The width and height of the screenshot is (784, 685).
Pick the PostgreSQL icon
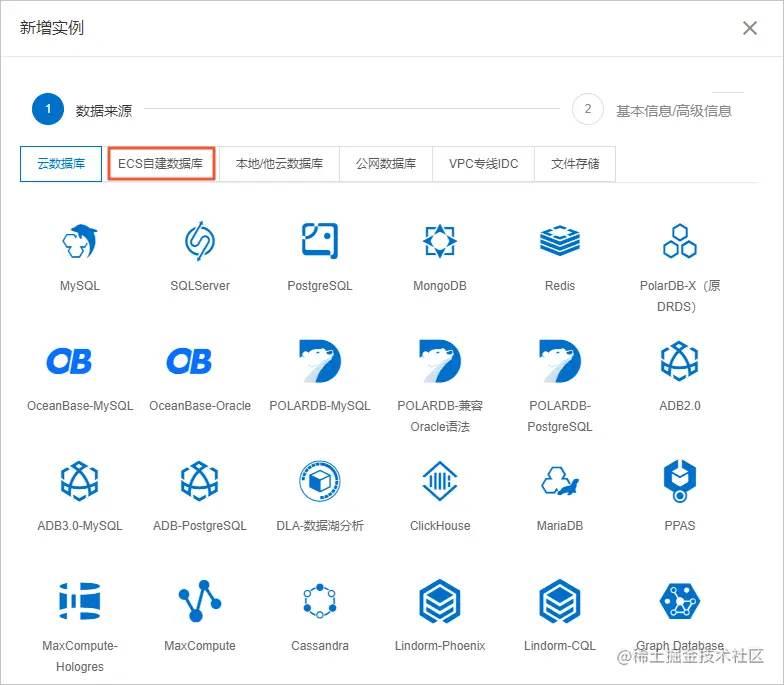coord(320,241)
